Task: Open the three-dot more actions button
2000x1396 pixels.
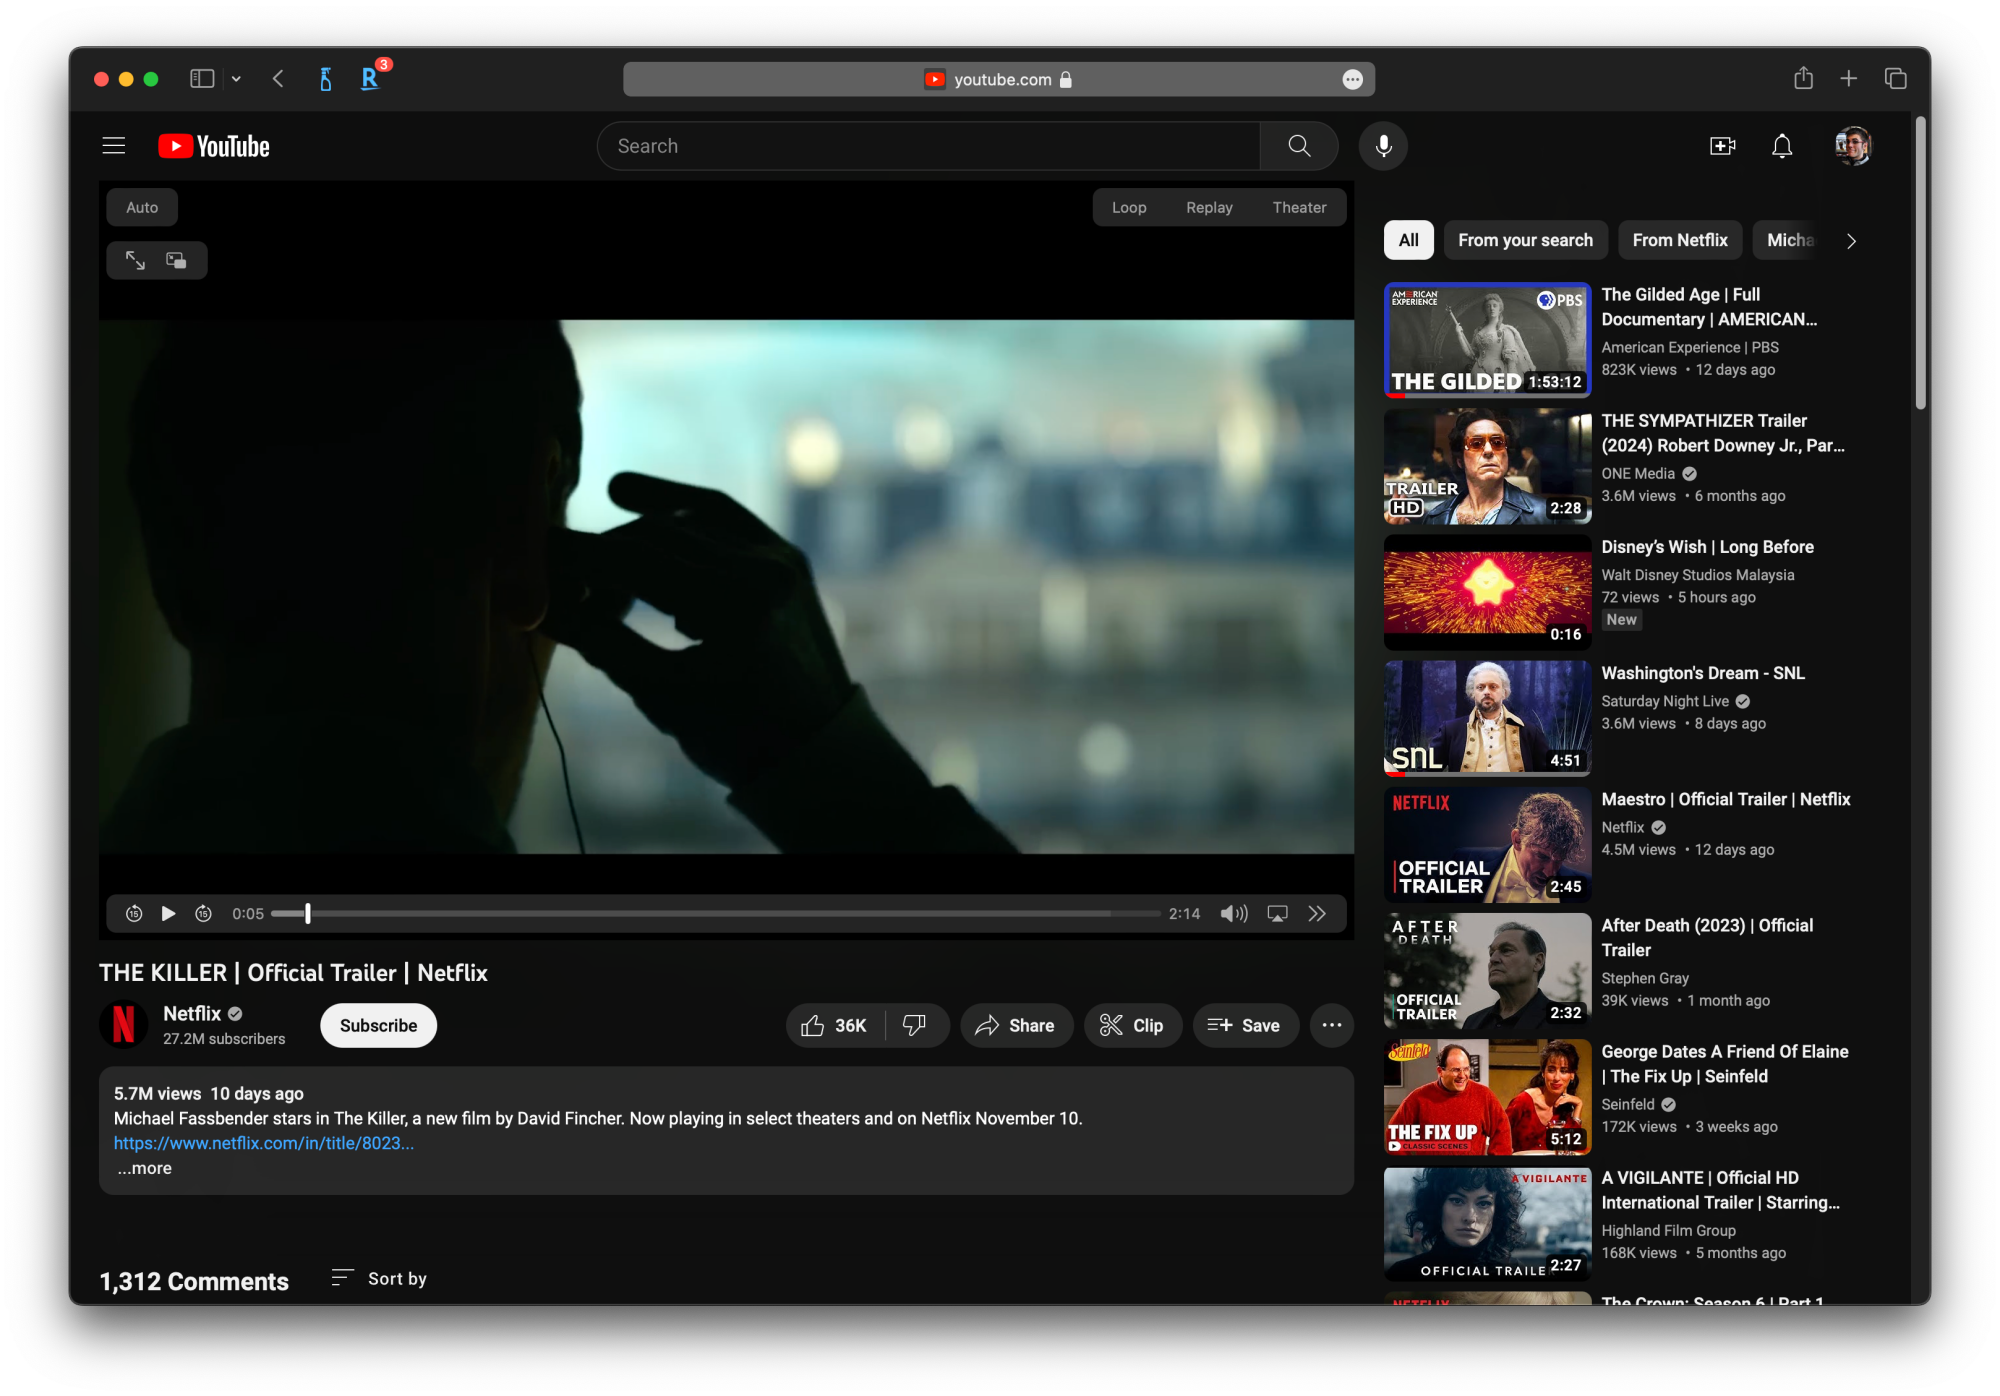Action: pos(1332,1025)
